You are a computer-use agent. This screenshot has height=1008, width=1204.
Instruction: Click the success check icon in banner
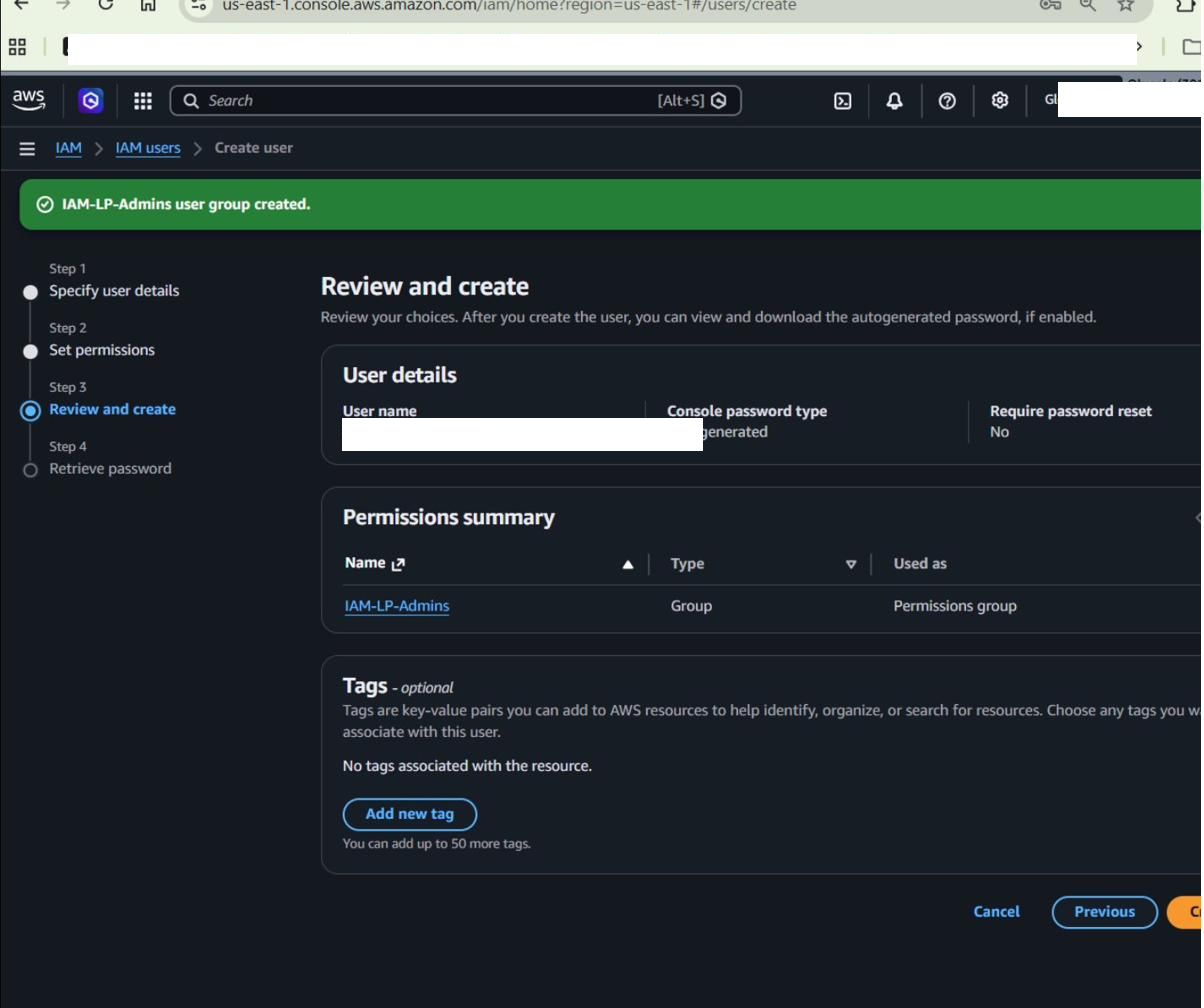click(x=44, y=205)
